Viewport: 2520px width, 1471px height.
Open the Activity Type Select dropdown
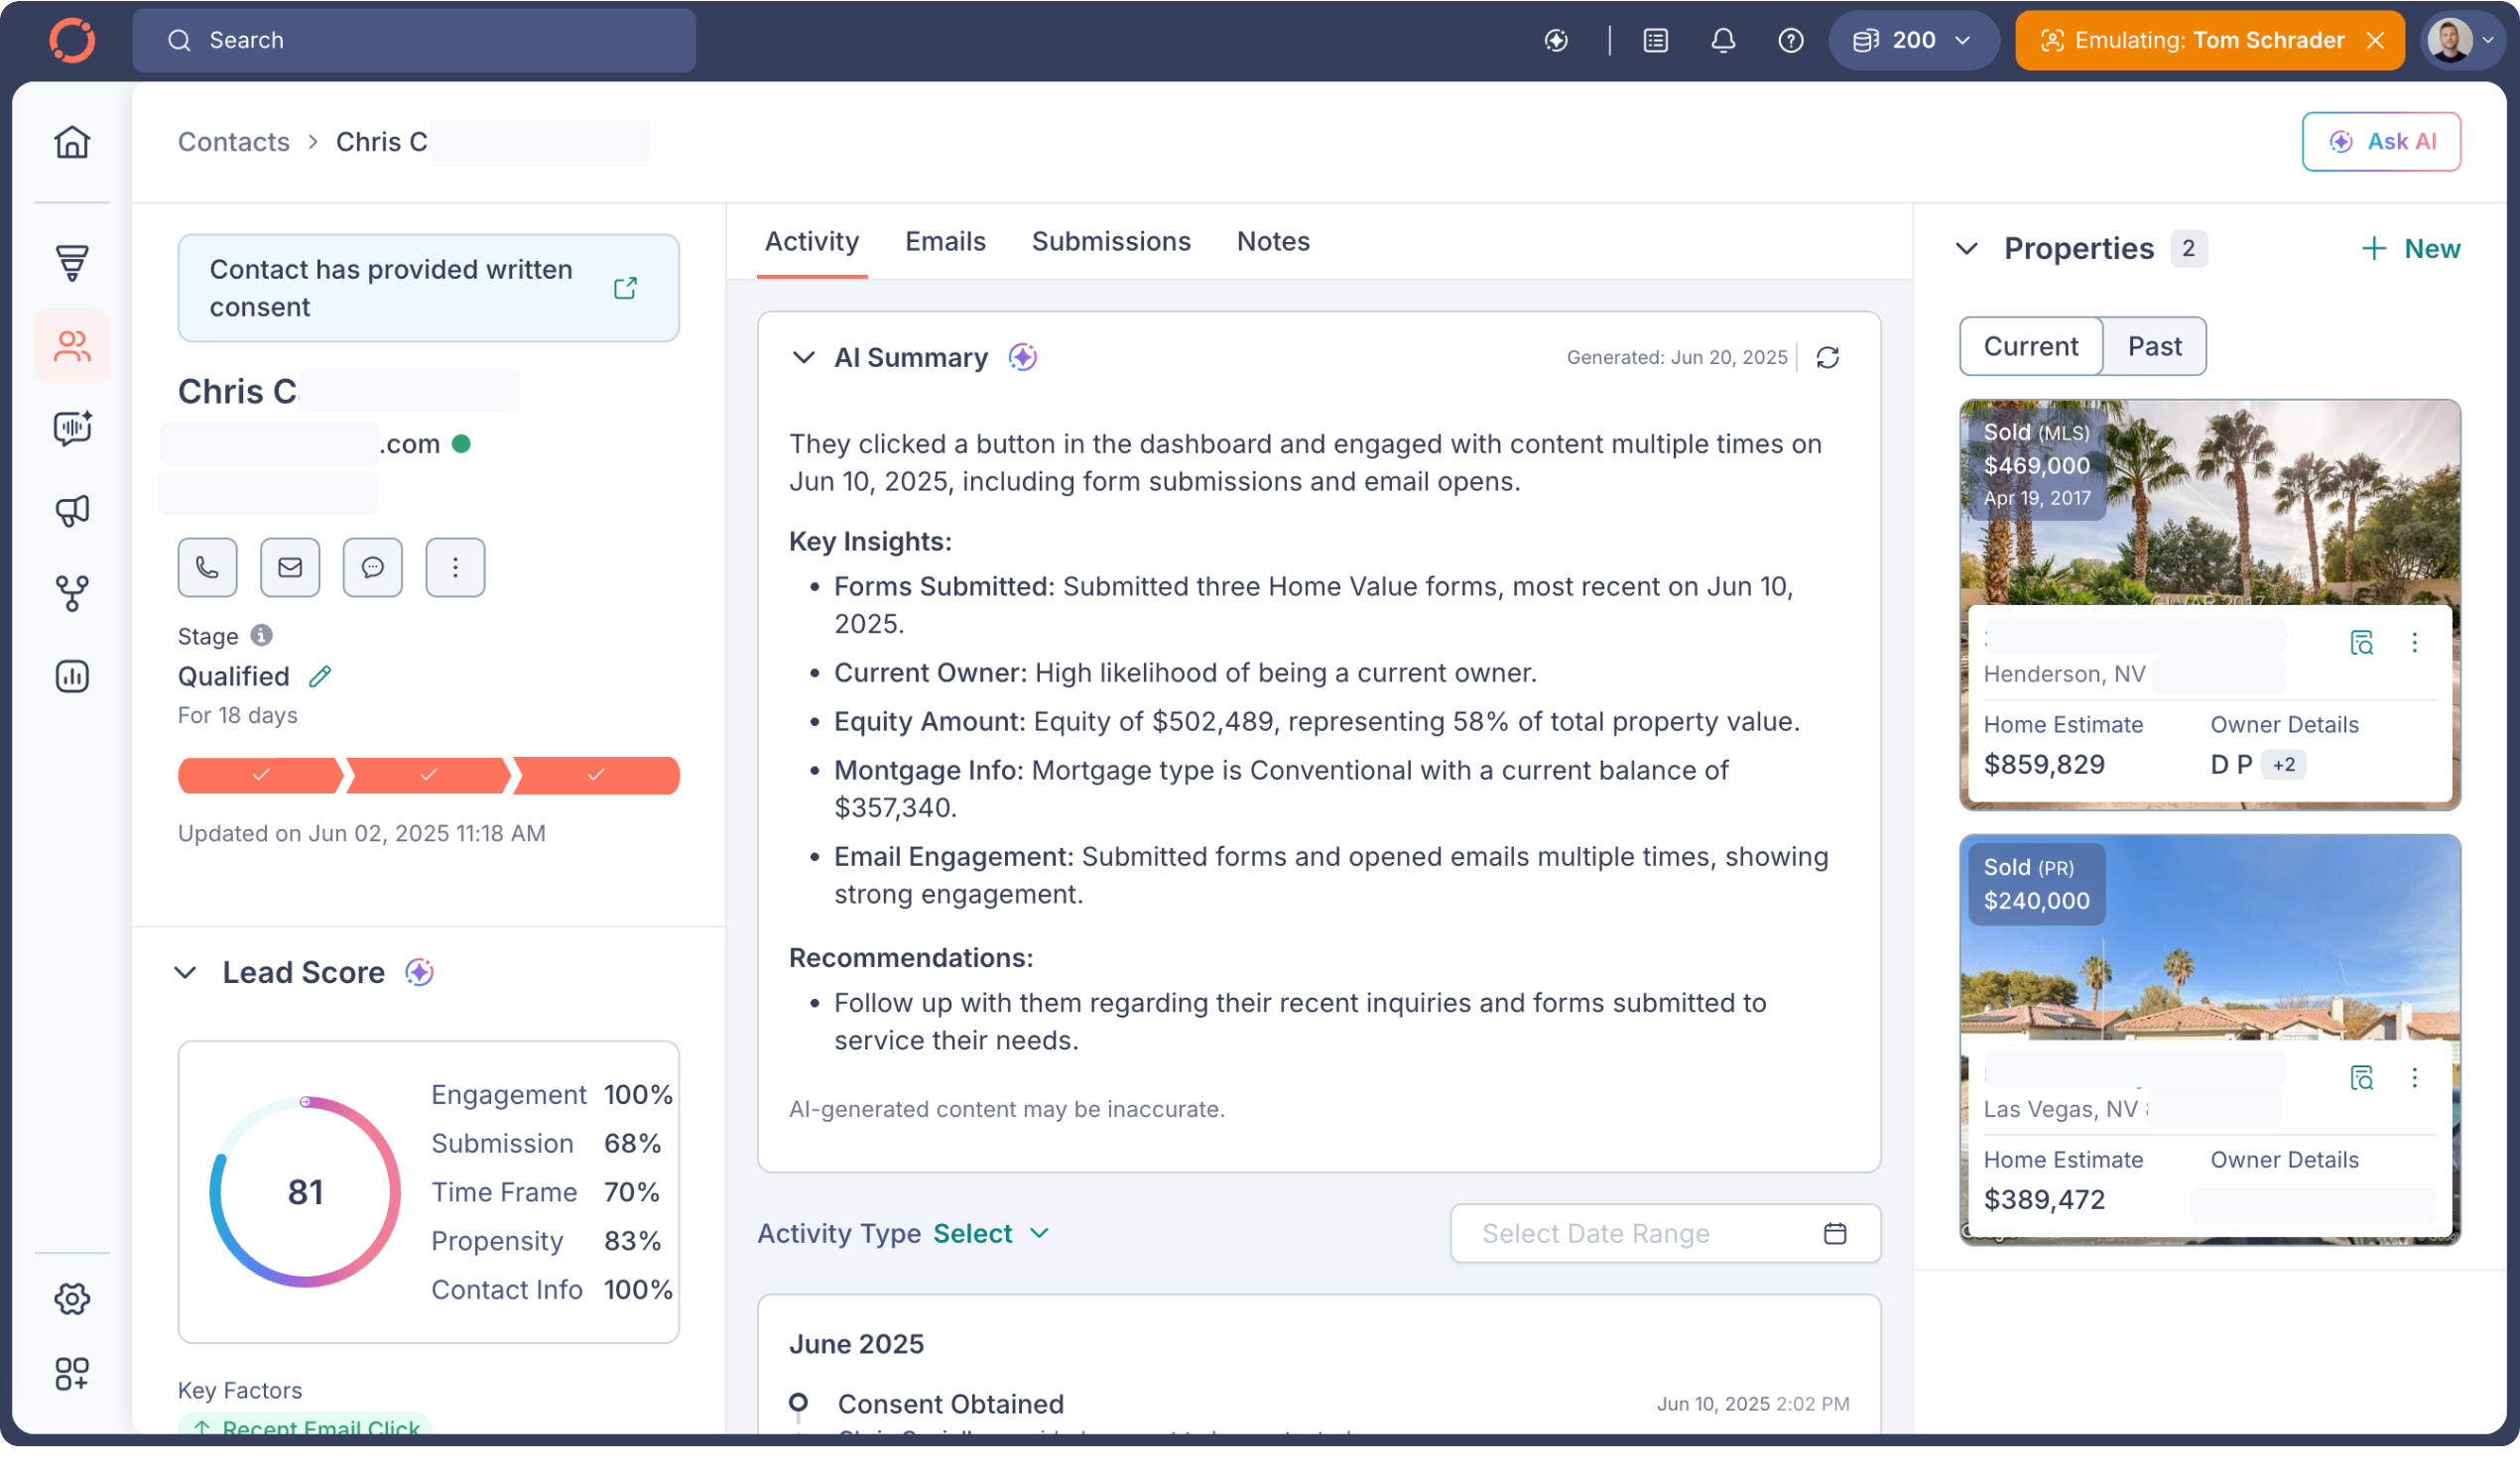(x=991, y=1234)
